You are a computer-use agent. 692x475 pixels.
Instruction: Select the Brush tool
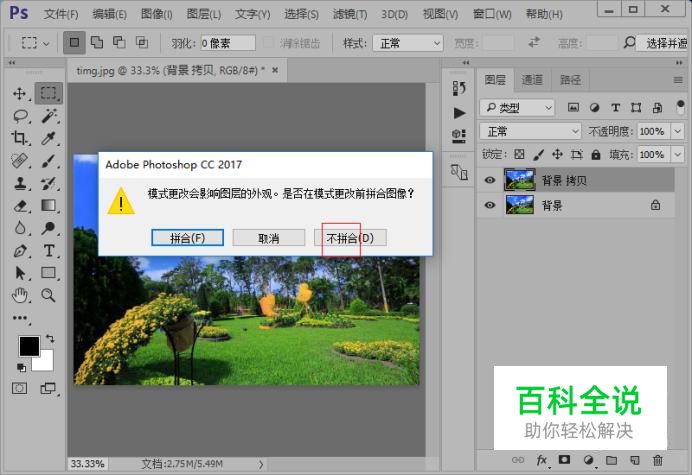click(x=49, y=161)
